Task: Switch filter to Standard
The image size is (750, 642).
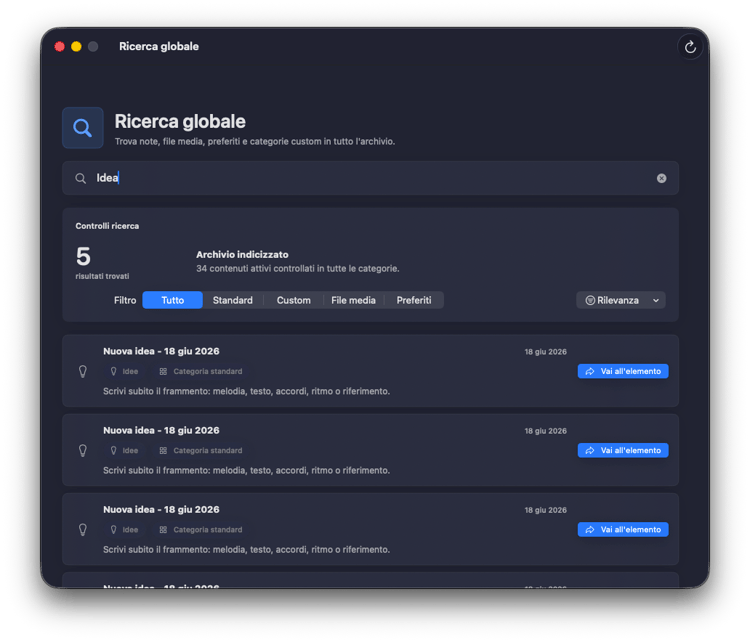Action: click(232, 300)
